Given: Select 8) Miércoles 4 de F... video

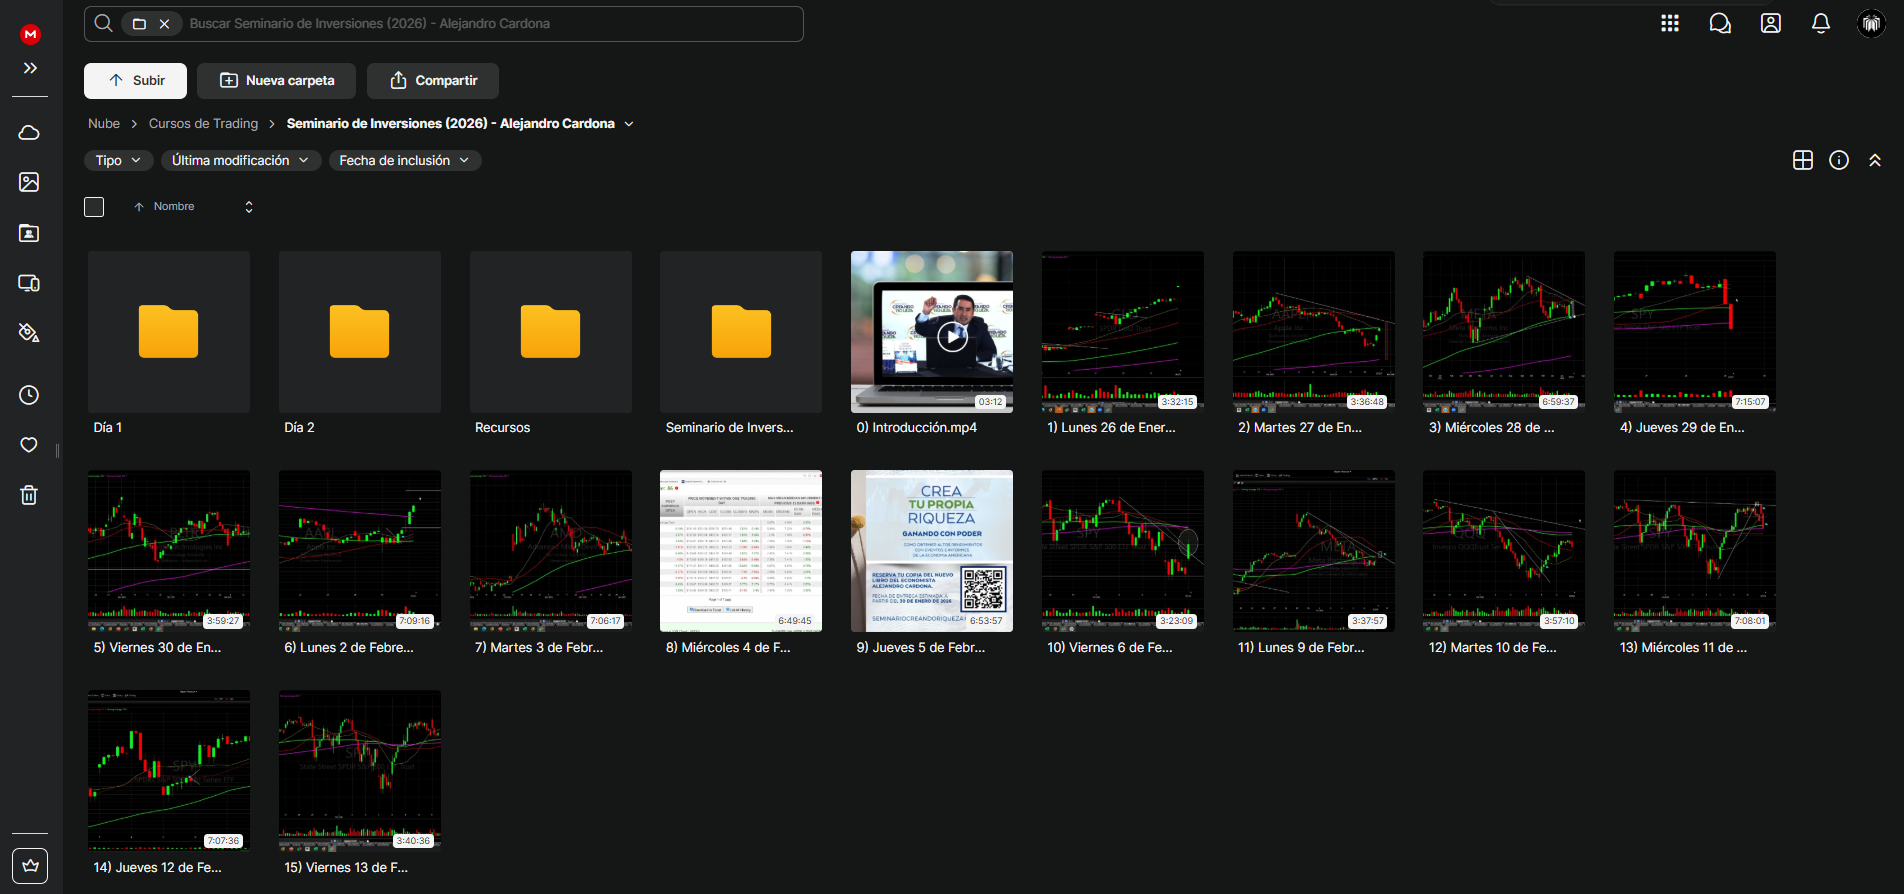Looking at the screenshot, I should [741, 551].
